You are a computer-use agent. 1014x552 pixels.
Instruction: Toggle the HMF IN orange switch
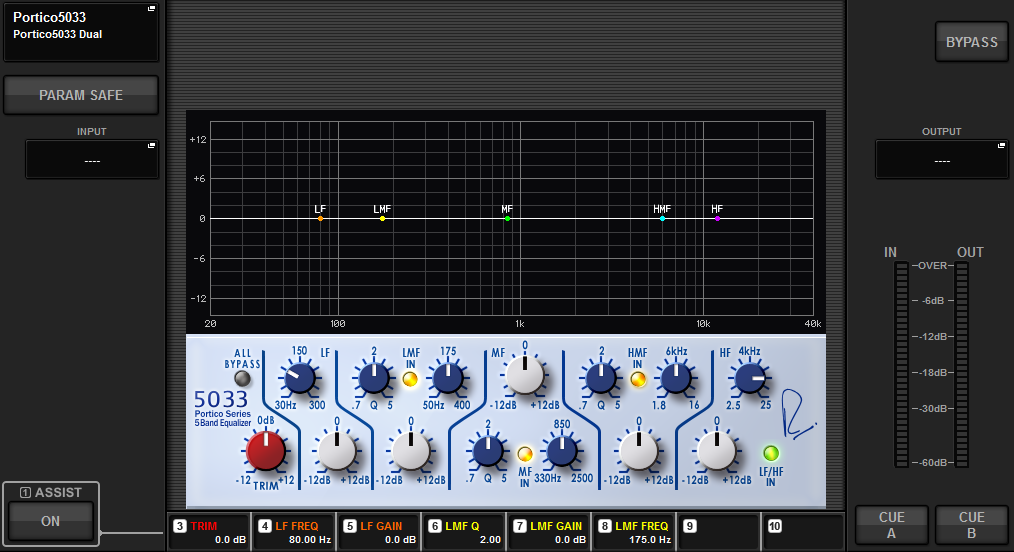(638, 379)
